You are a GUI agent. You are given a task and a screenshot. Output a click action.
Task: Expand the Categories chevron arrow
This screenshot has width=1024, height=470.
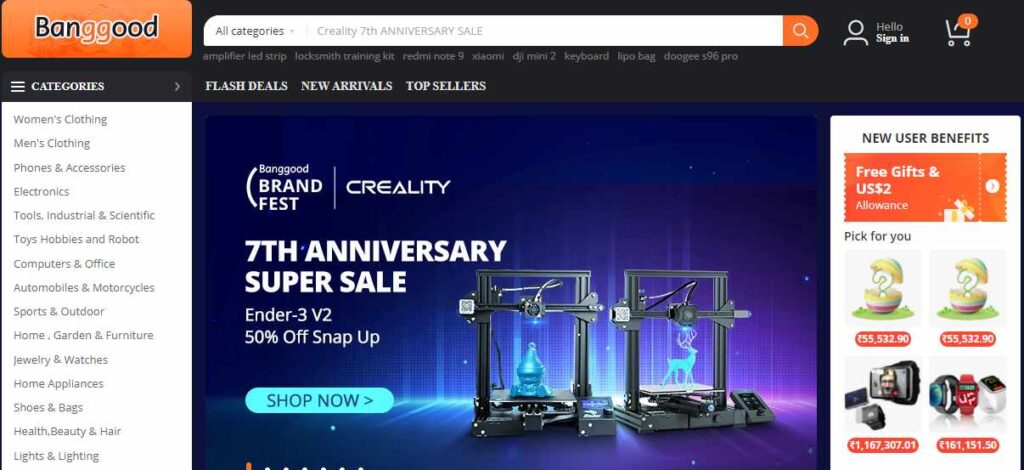coord(177,86)
